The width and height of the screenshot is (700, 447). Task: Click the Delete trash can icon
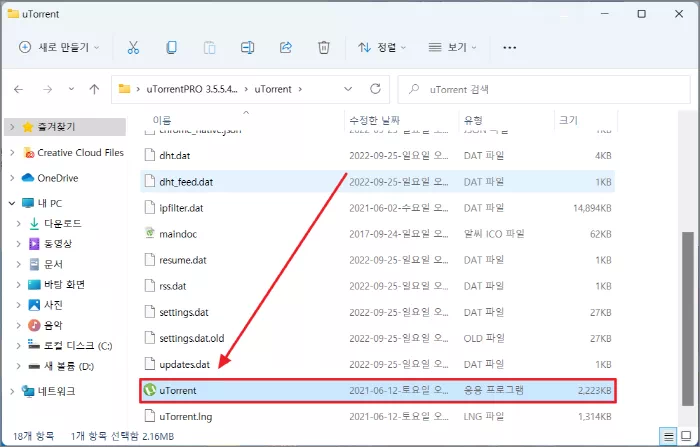point(324,47)
